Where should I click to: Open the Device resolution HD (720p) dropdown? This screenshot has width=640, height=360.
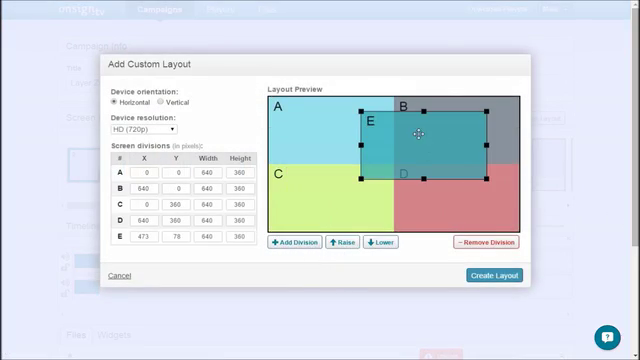(144, 129)
